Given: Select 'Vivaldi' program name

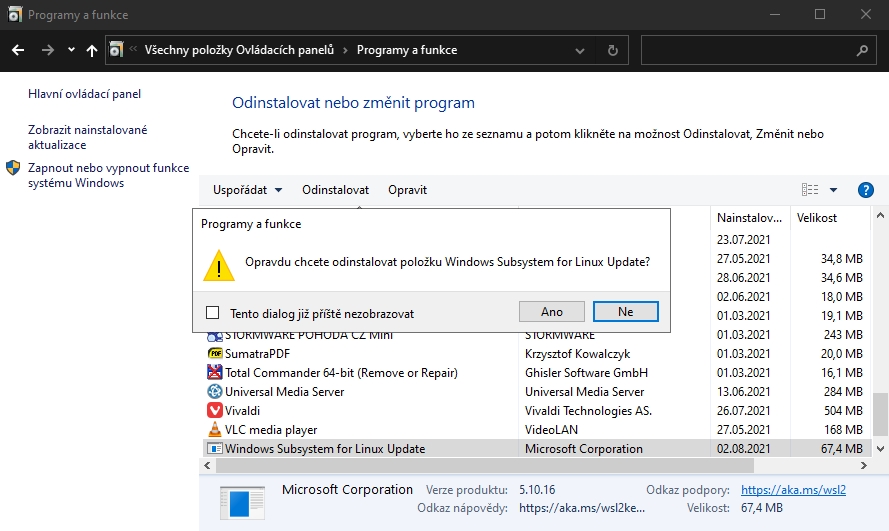Looking at the screenshot, I should pos(243,410).
